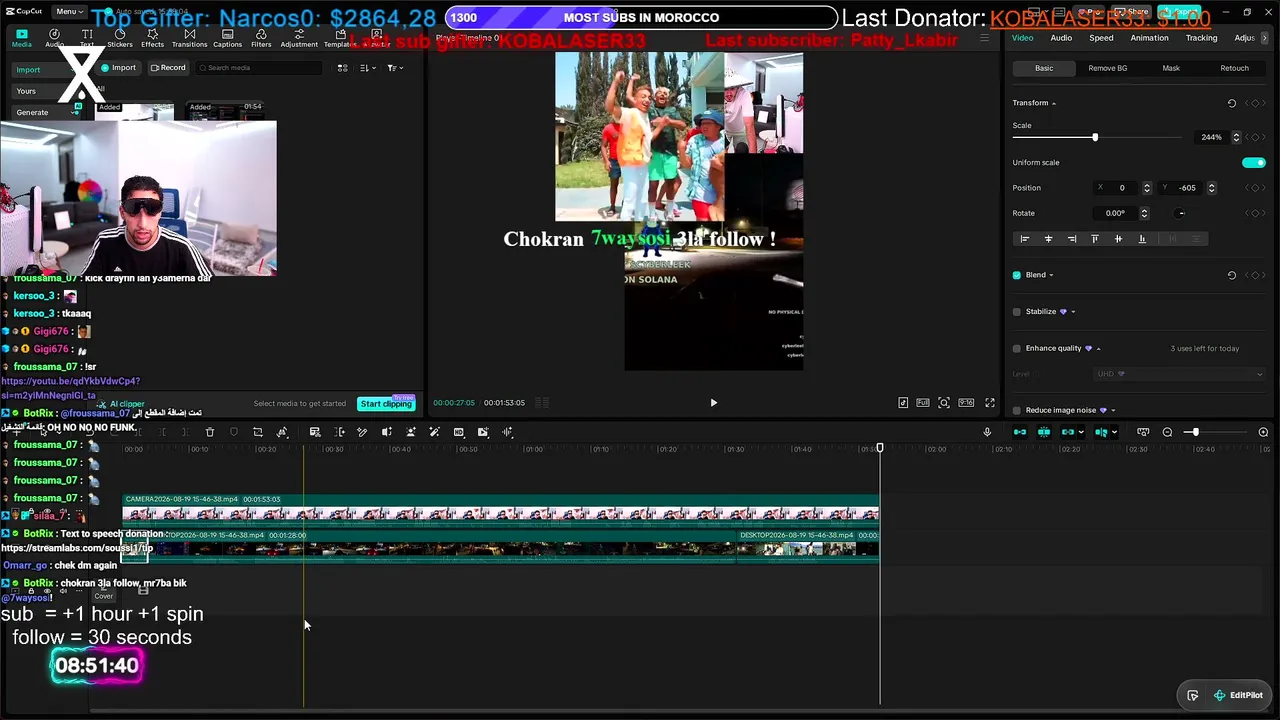
Task: Switch to the Animation inspector tab
Action: (x=1149, y=38)
